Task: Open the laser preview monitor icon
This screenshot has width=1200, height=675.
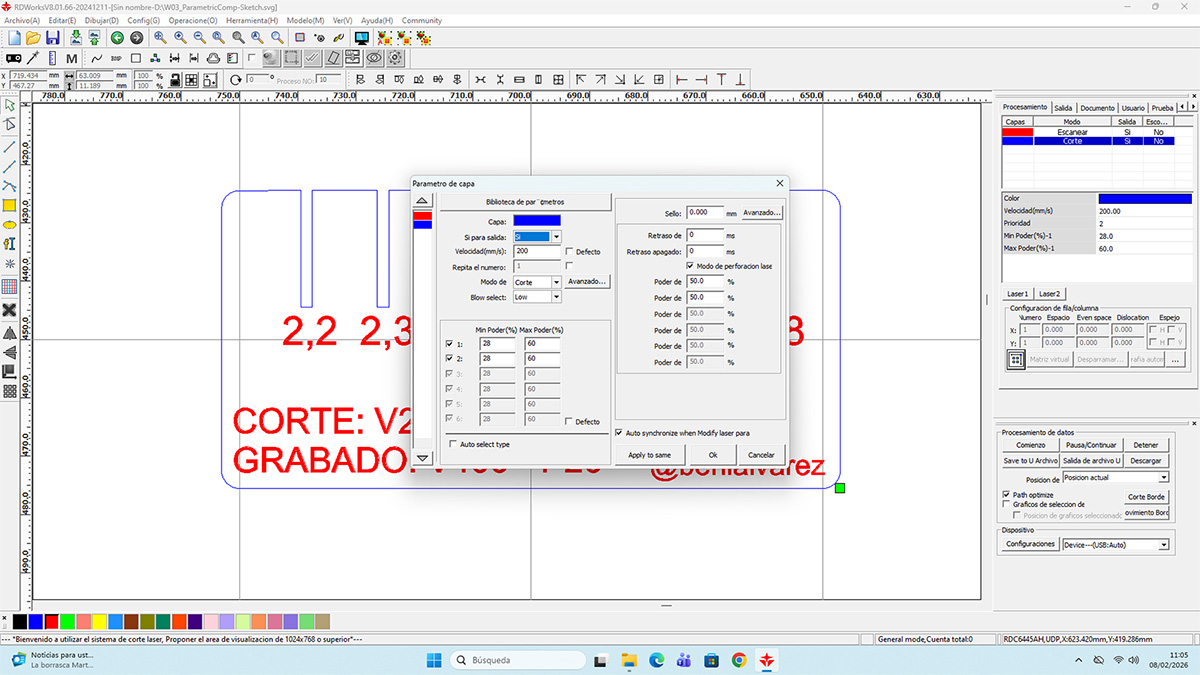Action: point(360,37)
